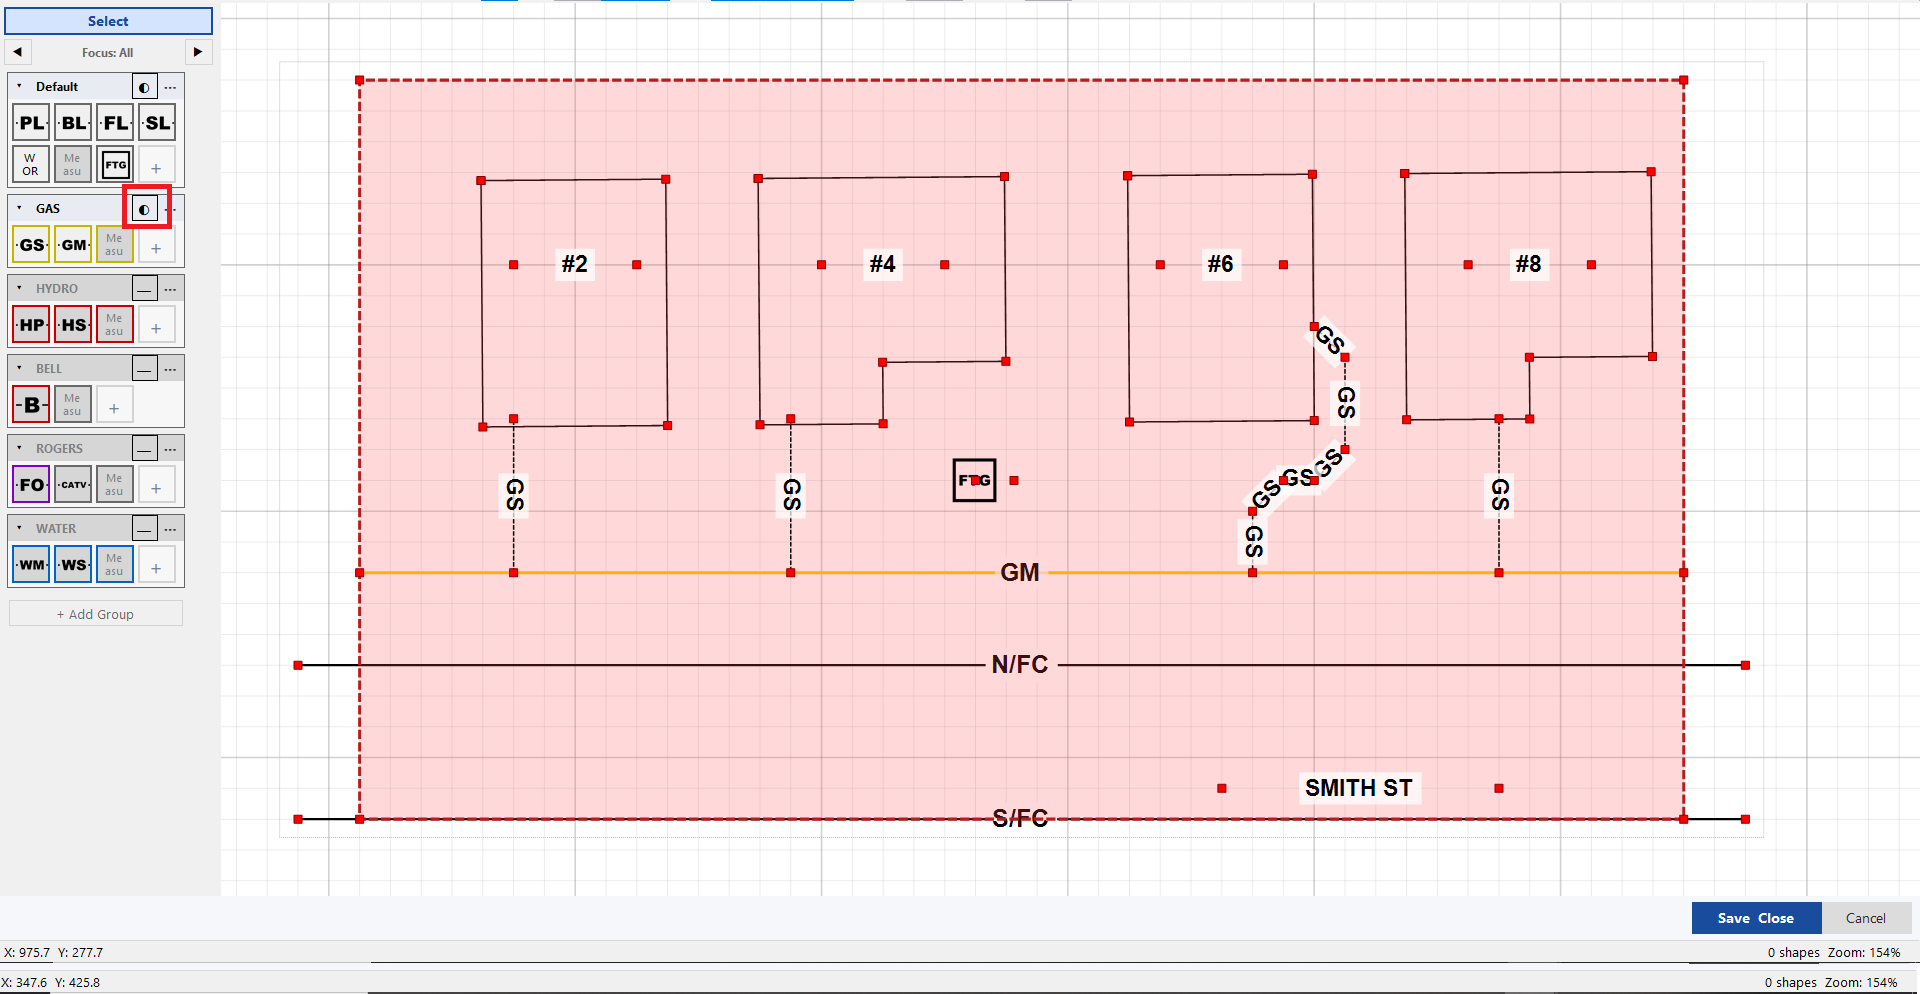Click the Save Close button
Image resolution: width=1920 pixels, height=994 pixels.
click(x=1756, y=918)
